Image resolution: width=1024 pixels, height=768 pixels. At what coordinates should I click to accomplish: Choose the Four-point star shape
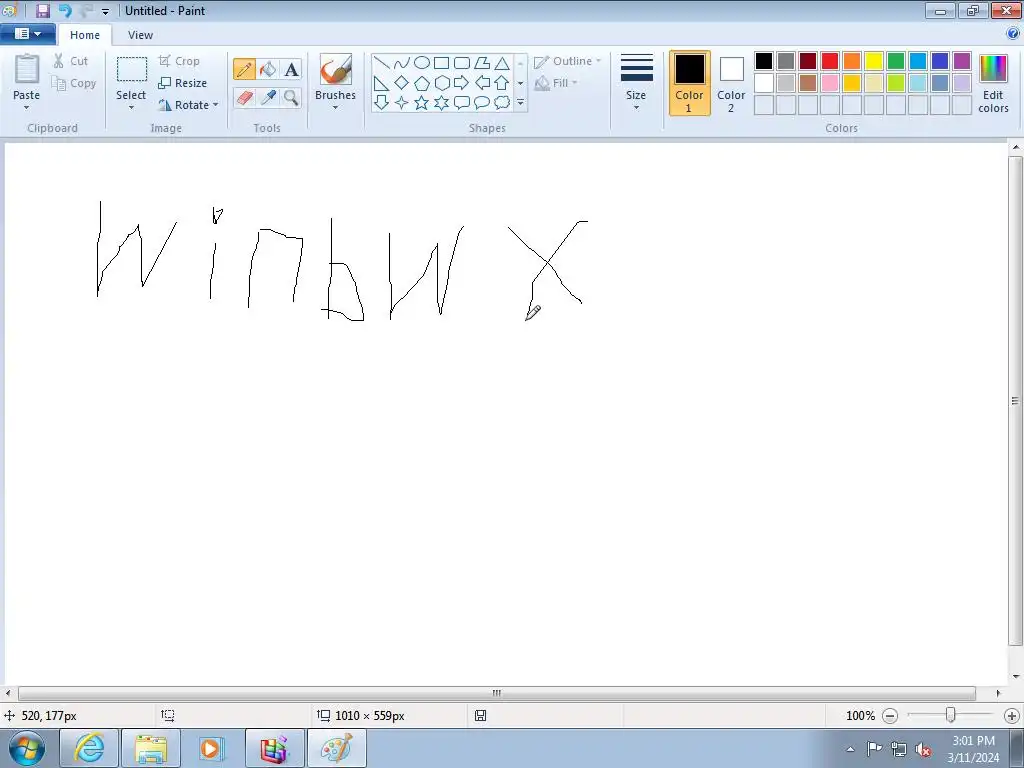click(402, 103)
